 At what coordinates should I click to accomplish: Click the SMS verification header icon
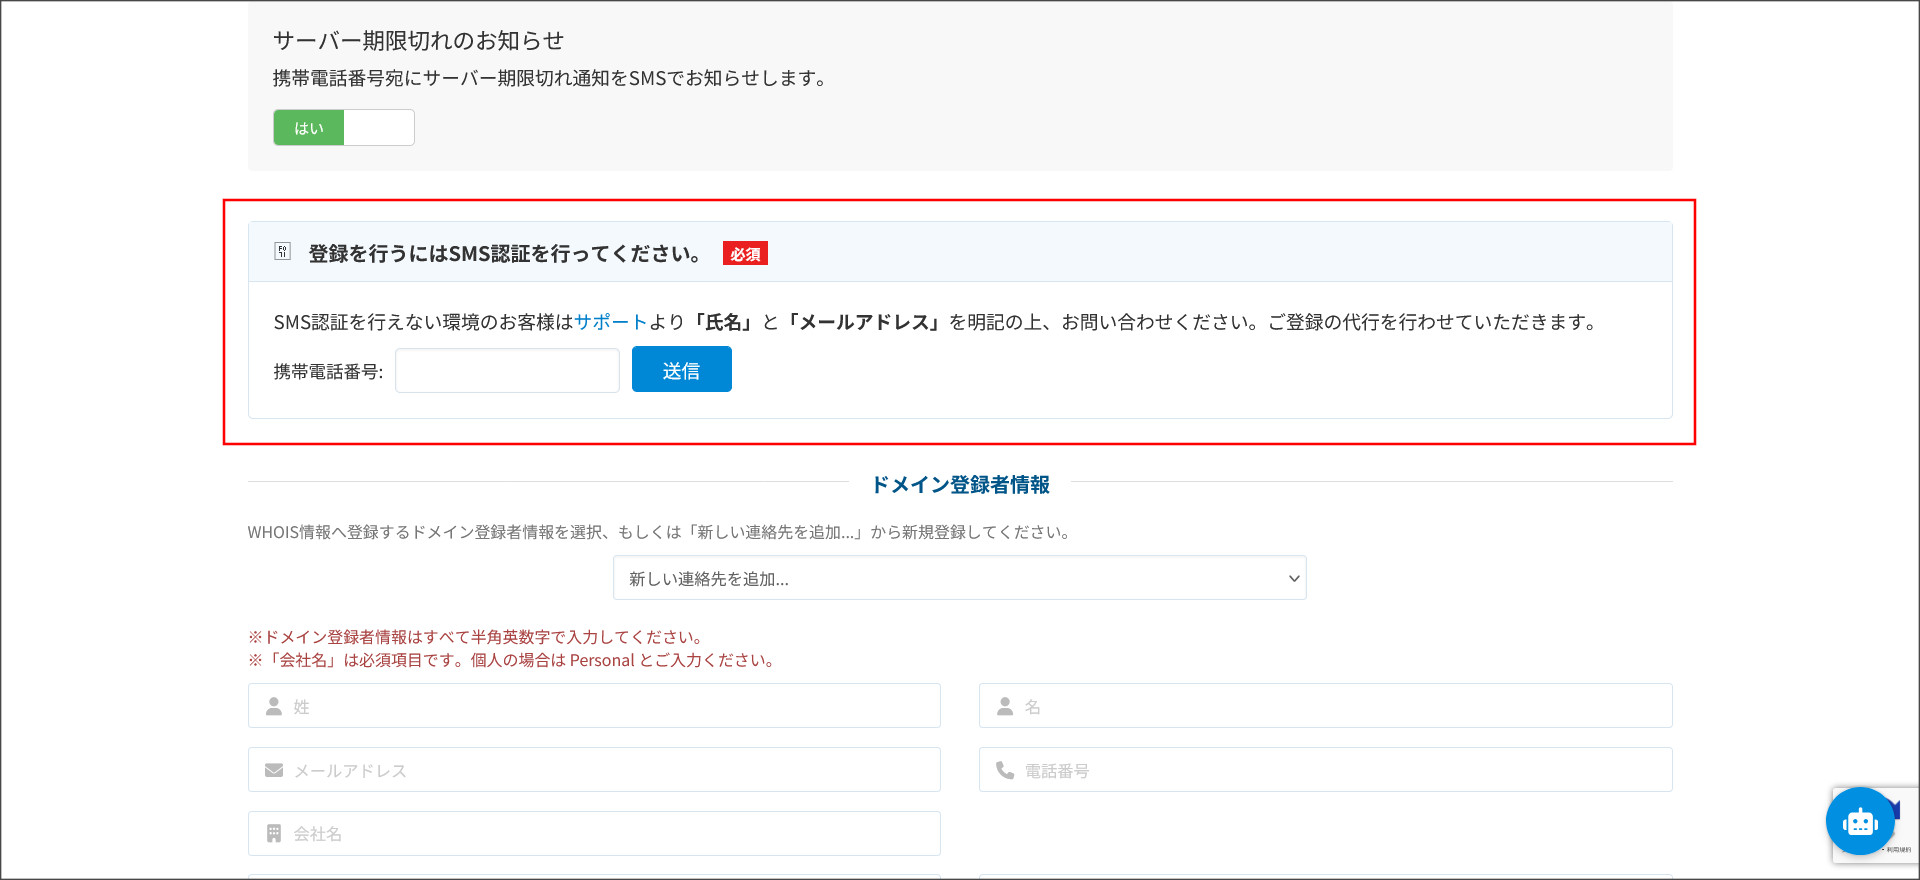[x=283, y=251]
